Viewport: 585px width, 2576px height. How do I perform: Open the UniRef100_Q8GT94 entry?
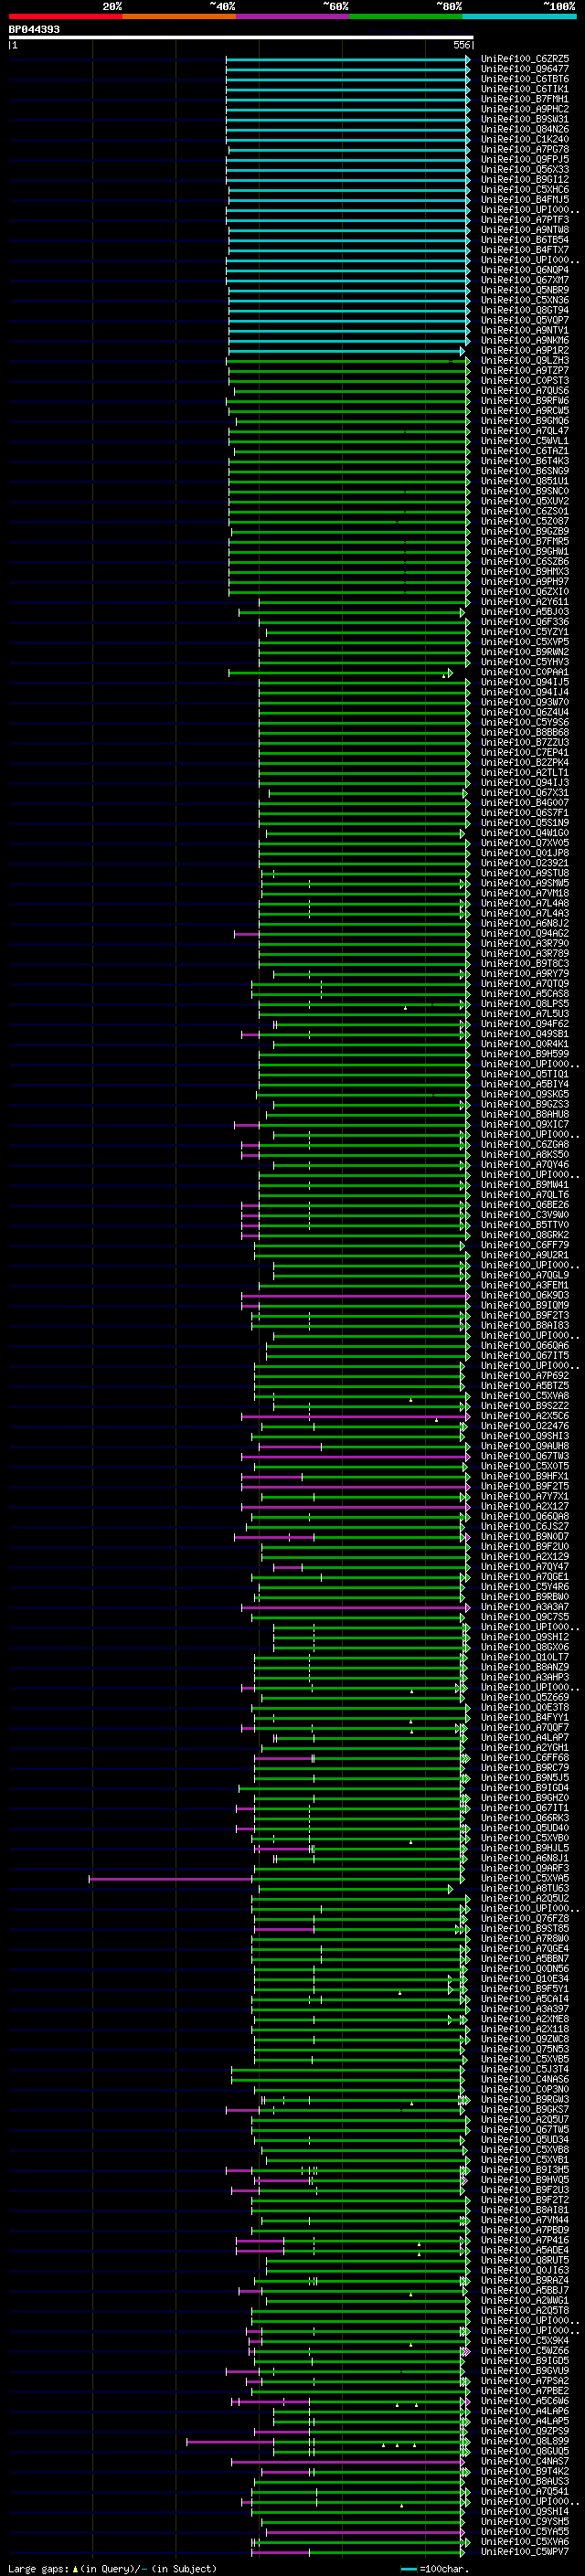pyautogui.click(x=525, y=310)
